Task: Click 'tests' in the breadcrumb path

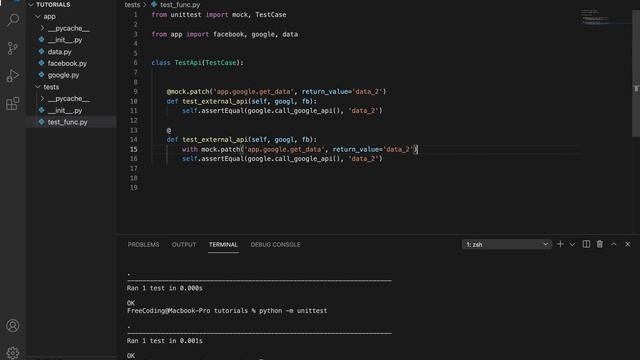Action: 132,4
